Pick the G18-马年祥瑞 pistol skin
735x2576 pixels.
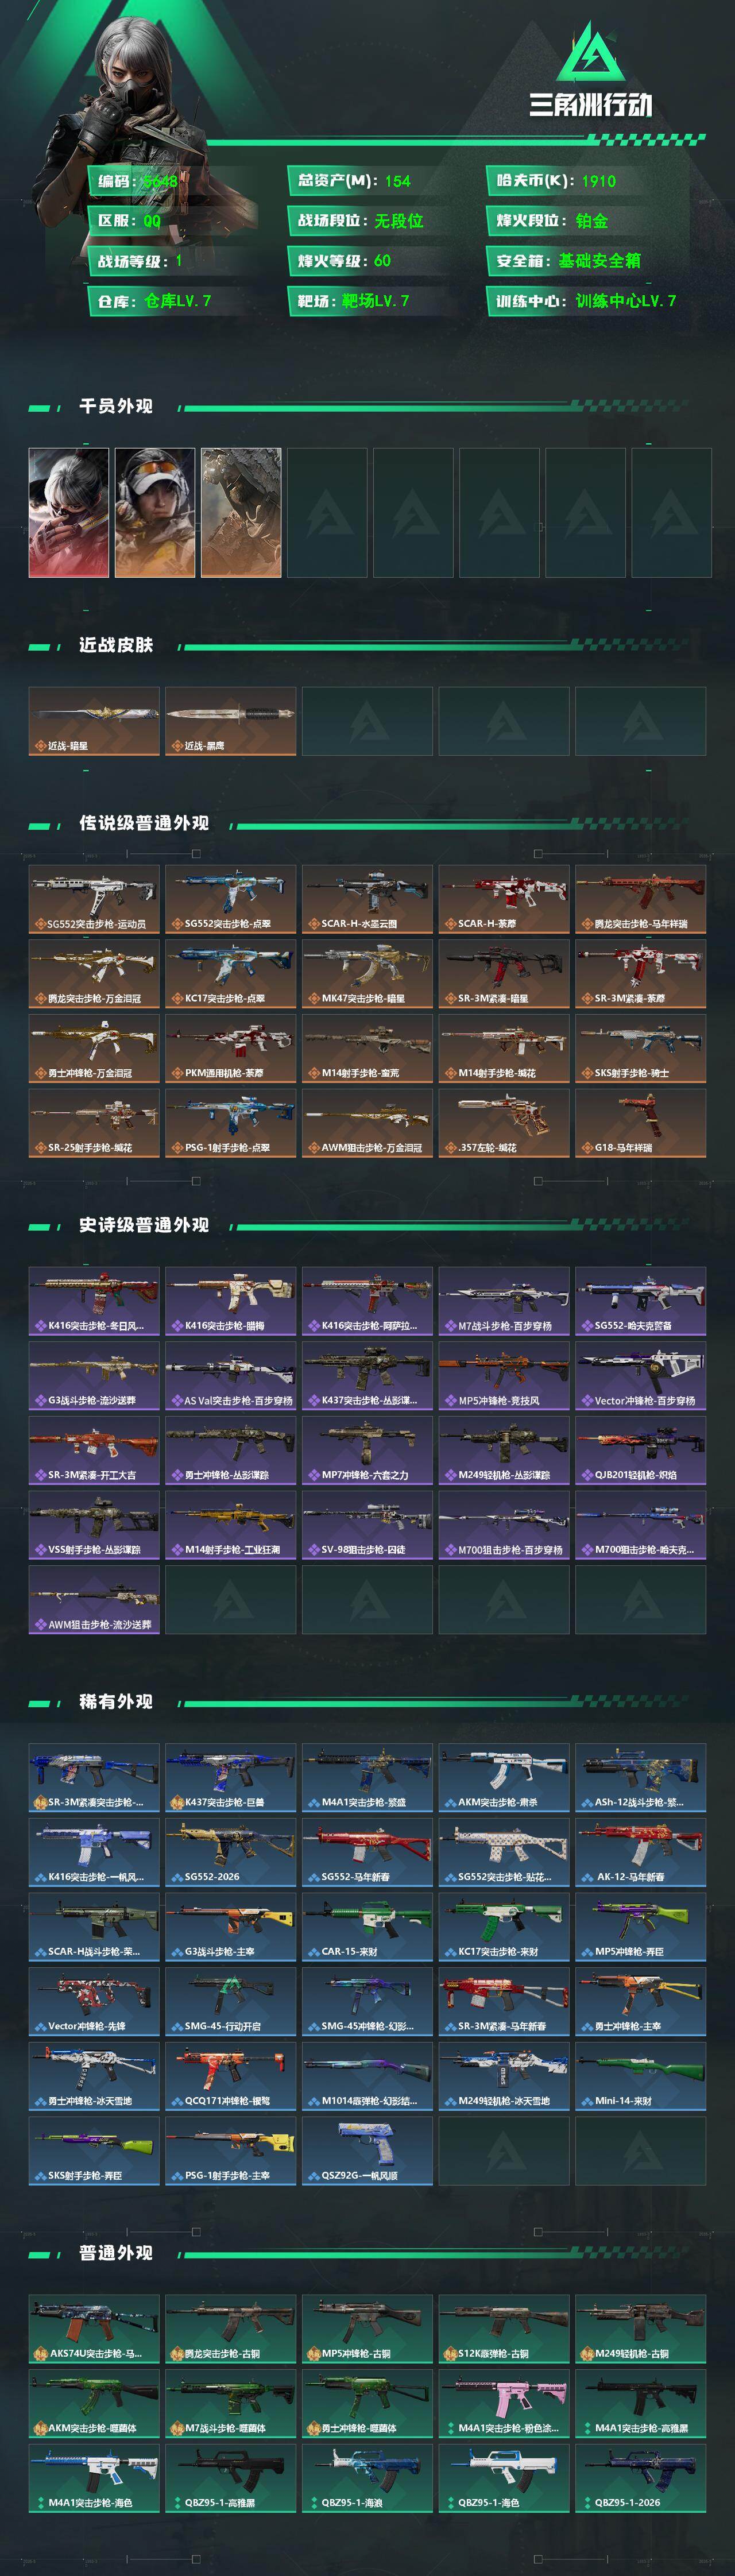coord(641,1123)
